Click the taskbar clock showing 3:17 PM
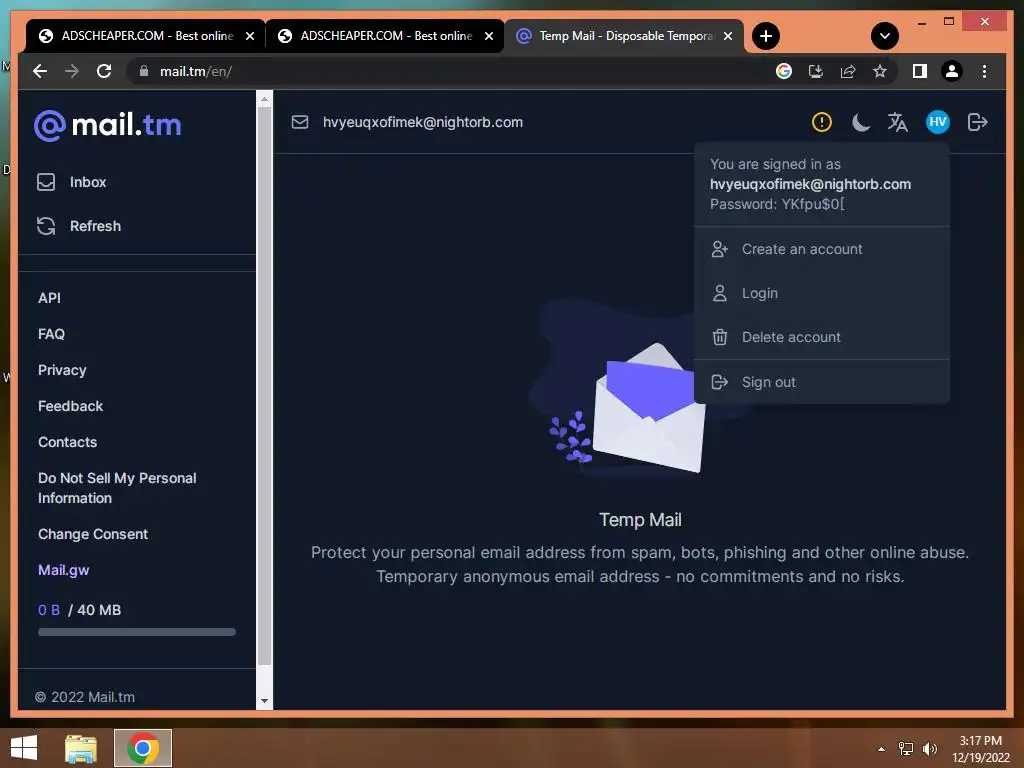 point(981,749)
